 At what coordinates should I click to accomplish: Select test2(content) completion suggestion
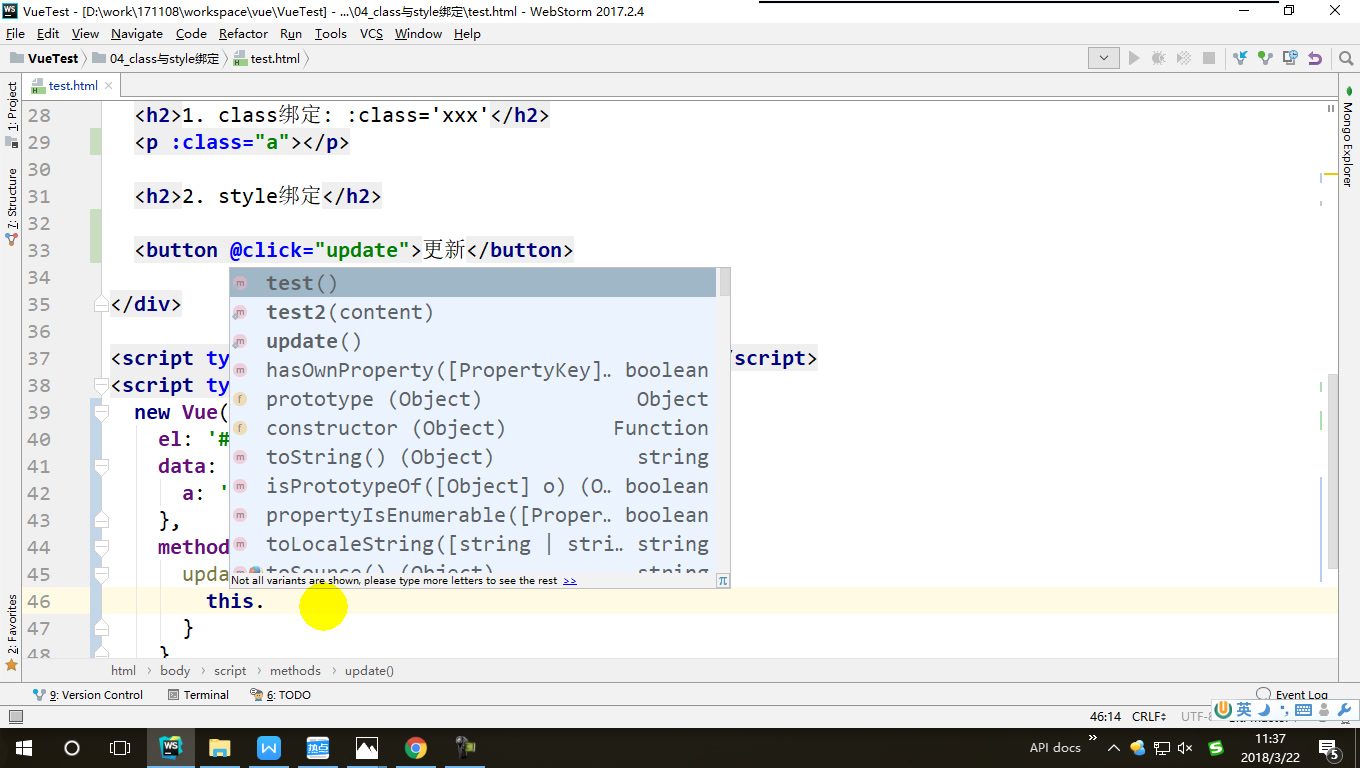[x=473, y=312]
